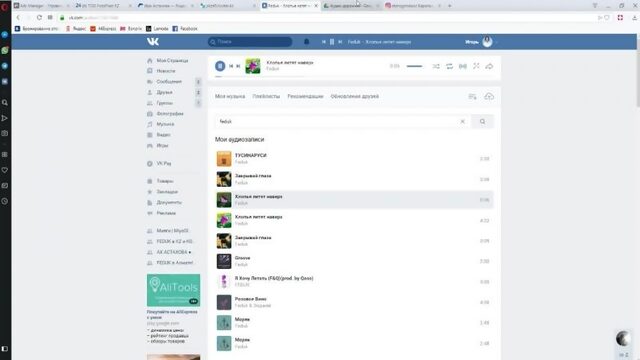The image size is (640, 360).
Task: Open Сообщения in the left menu
Action: pyautogui.click(x=169, y=82)
